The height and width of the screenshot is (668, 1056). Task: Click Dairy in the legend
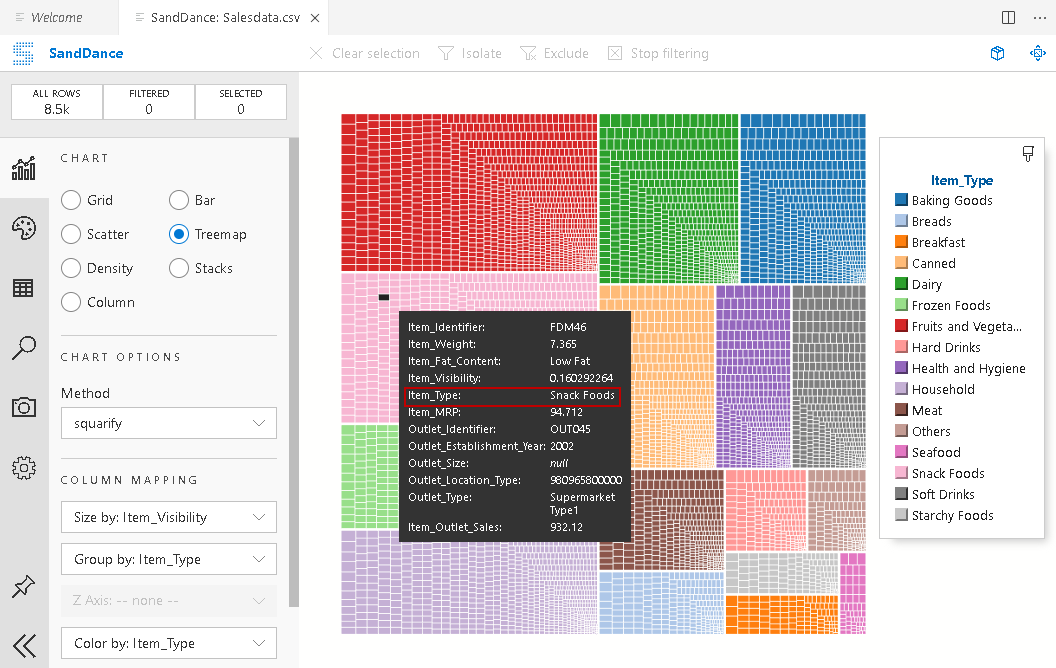(926, 285)
